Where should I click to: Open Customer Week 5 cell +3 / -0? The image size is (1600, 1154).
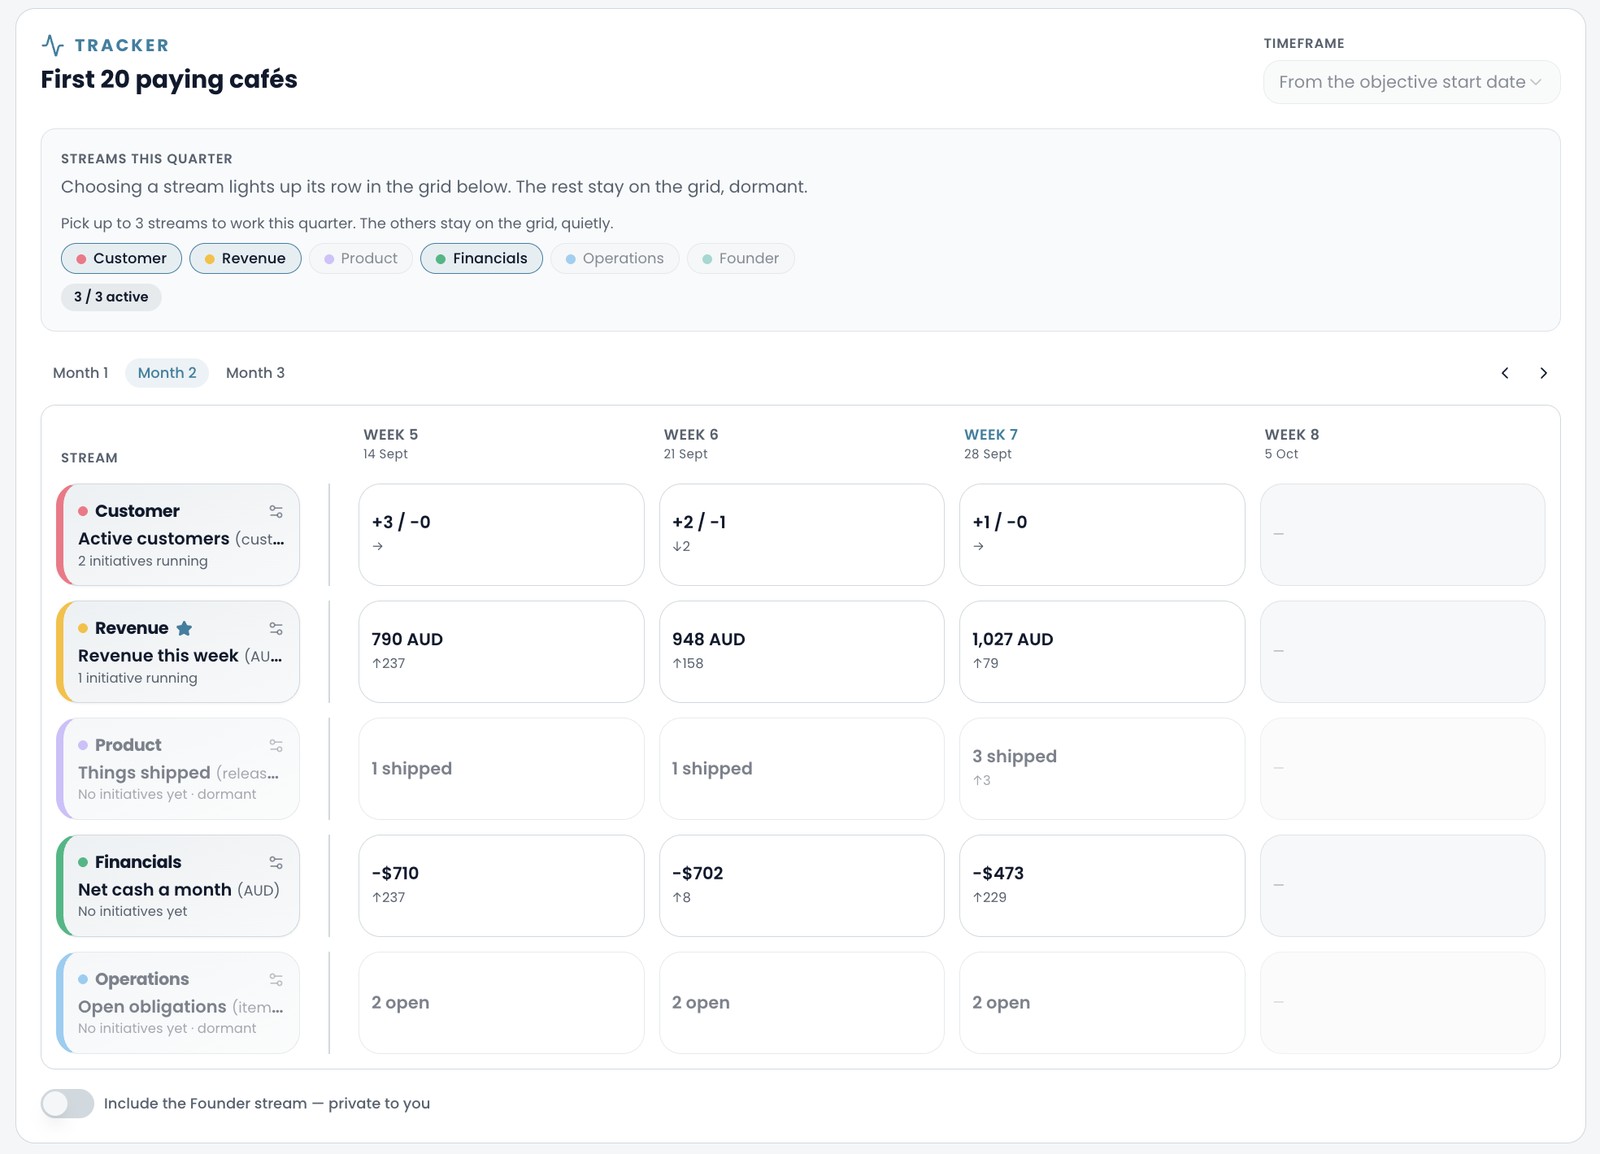coord(501,535)
